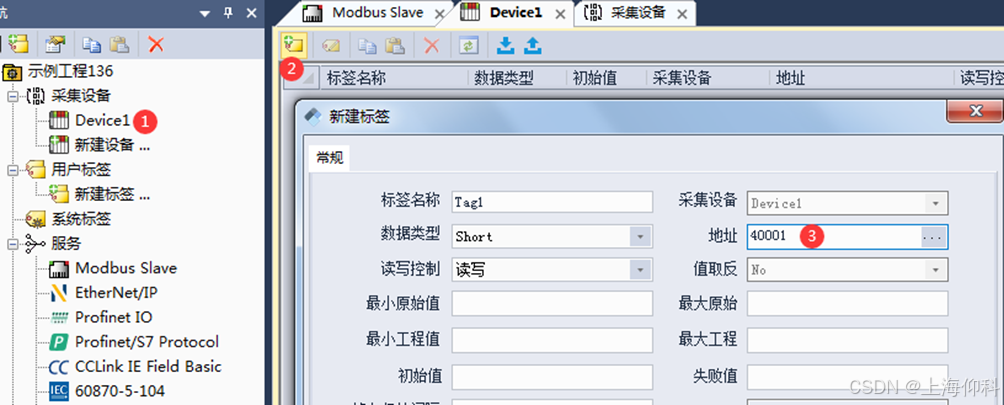Open the left panel window-position dropdown arrow

tap(205, 13)
